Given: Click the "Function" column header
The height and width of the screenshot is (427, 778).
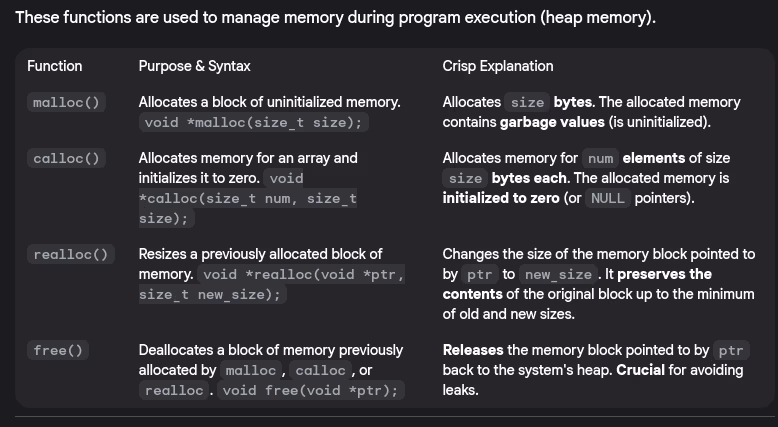Looking at the screenshot, I should point(55,66).
